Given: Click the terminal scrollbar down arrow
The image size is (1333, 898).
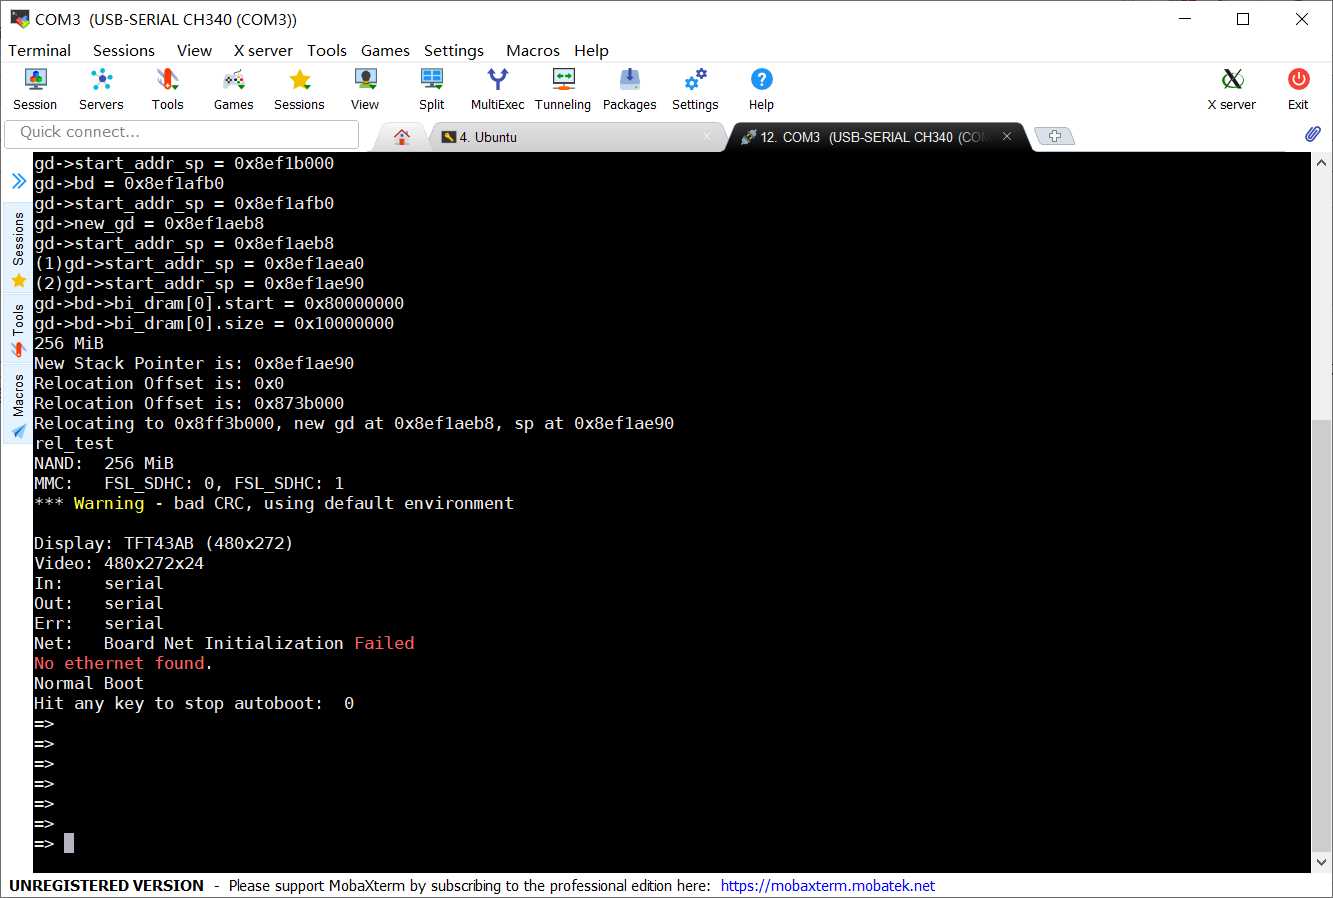Looking at the screenshot, I should [x=1321, y=862].
